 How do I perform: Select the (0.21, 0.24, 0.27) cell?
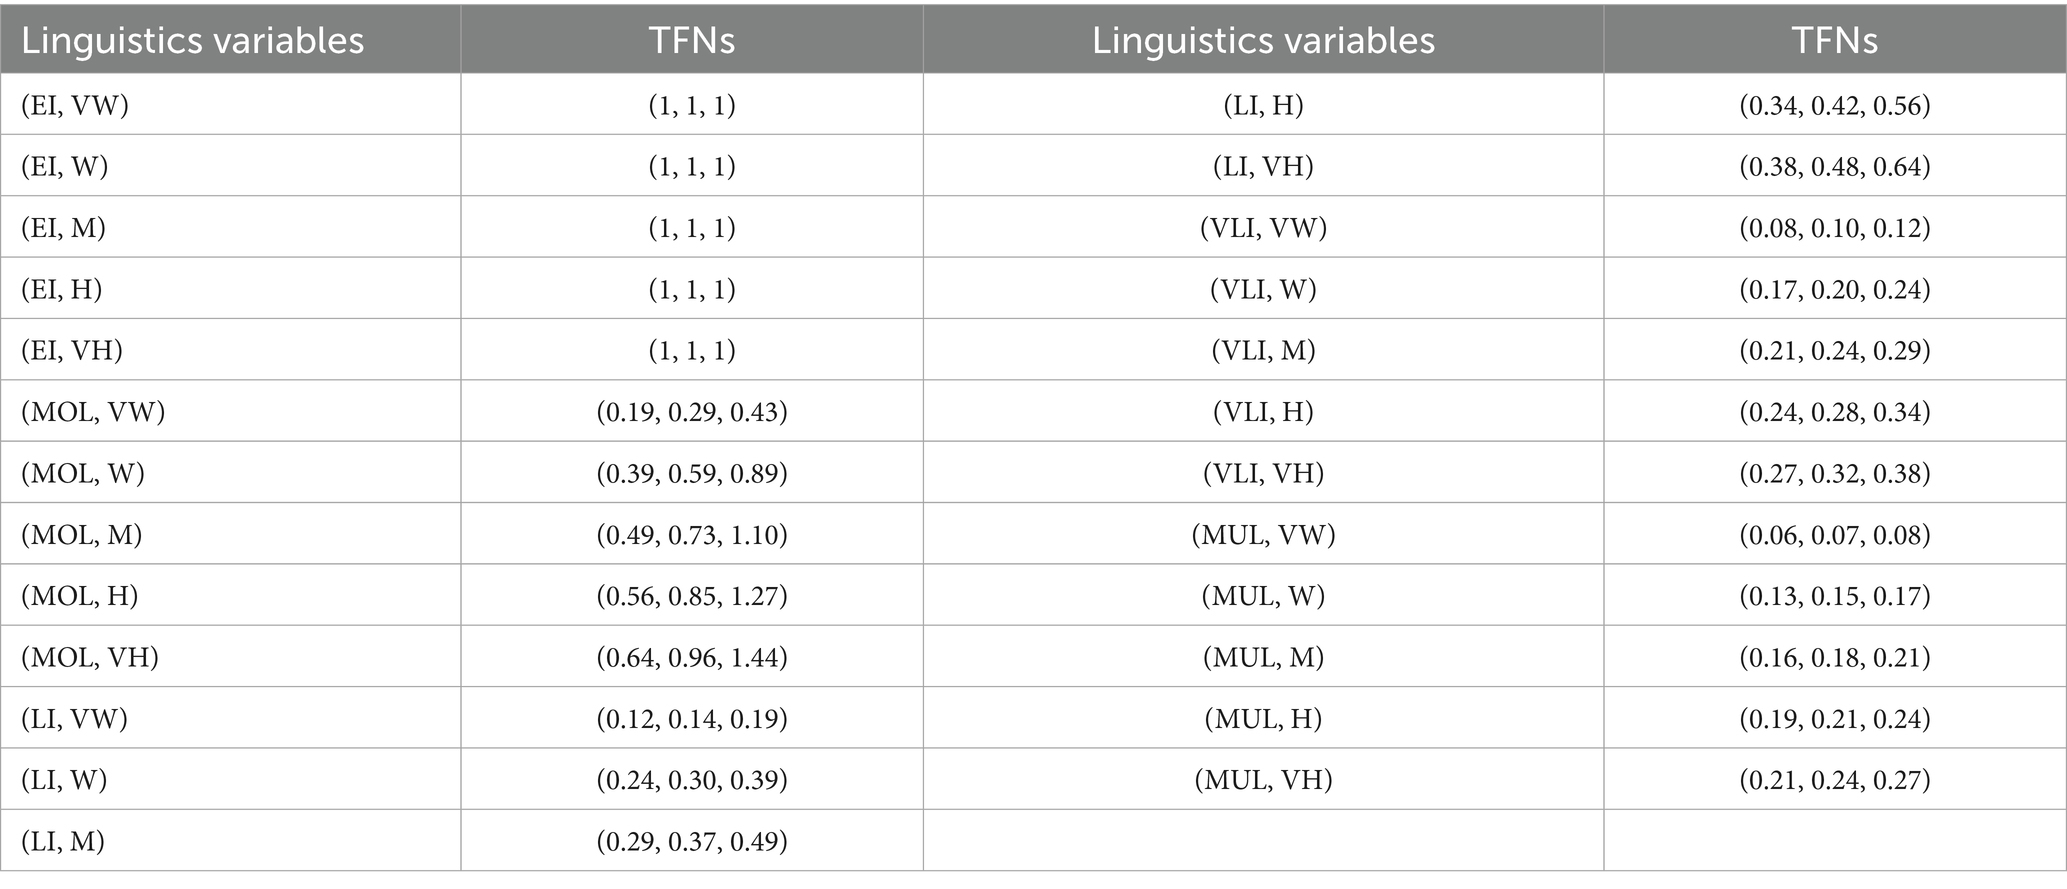click(1834, 779)
